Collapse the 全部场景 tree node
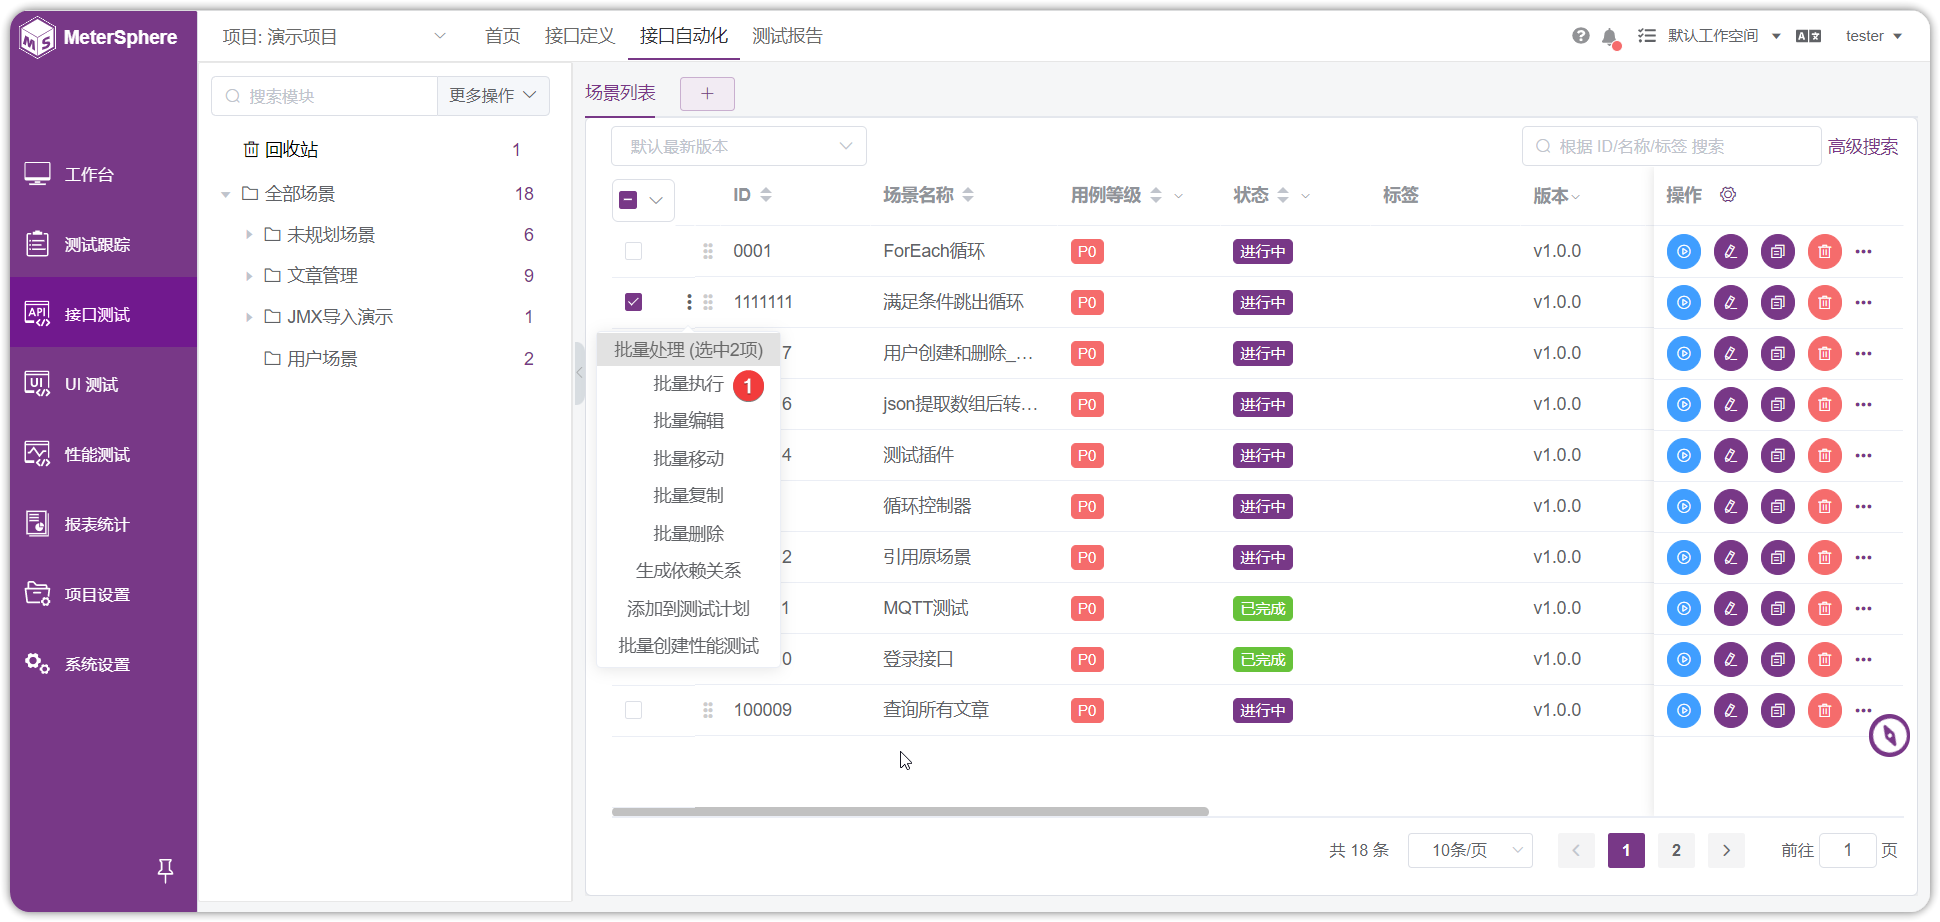 (226, 194)
